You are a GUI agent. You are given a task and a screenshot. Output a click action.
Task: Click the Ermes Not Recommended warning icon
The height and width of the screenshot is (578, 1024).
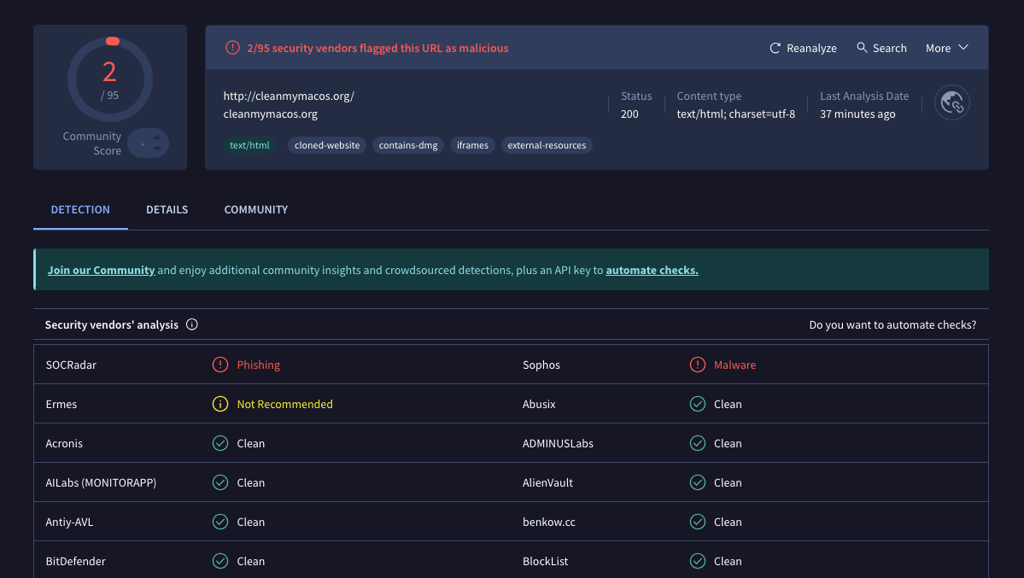tap(220, 404)
